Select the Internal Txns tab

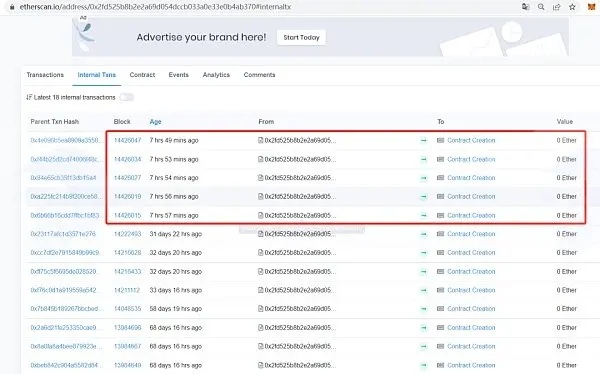[96, 75]
